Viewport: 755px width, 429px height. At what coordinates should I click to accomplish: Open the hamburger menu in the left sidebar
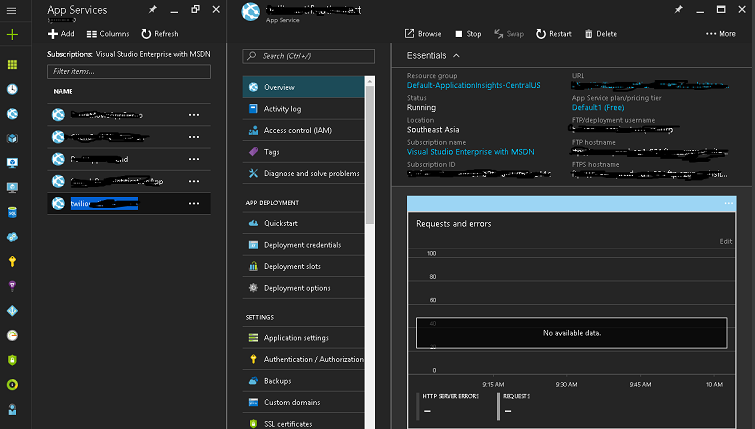click(x=12, y=9)
